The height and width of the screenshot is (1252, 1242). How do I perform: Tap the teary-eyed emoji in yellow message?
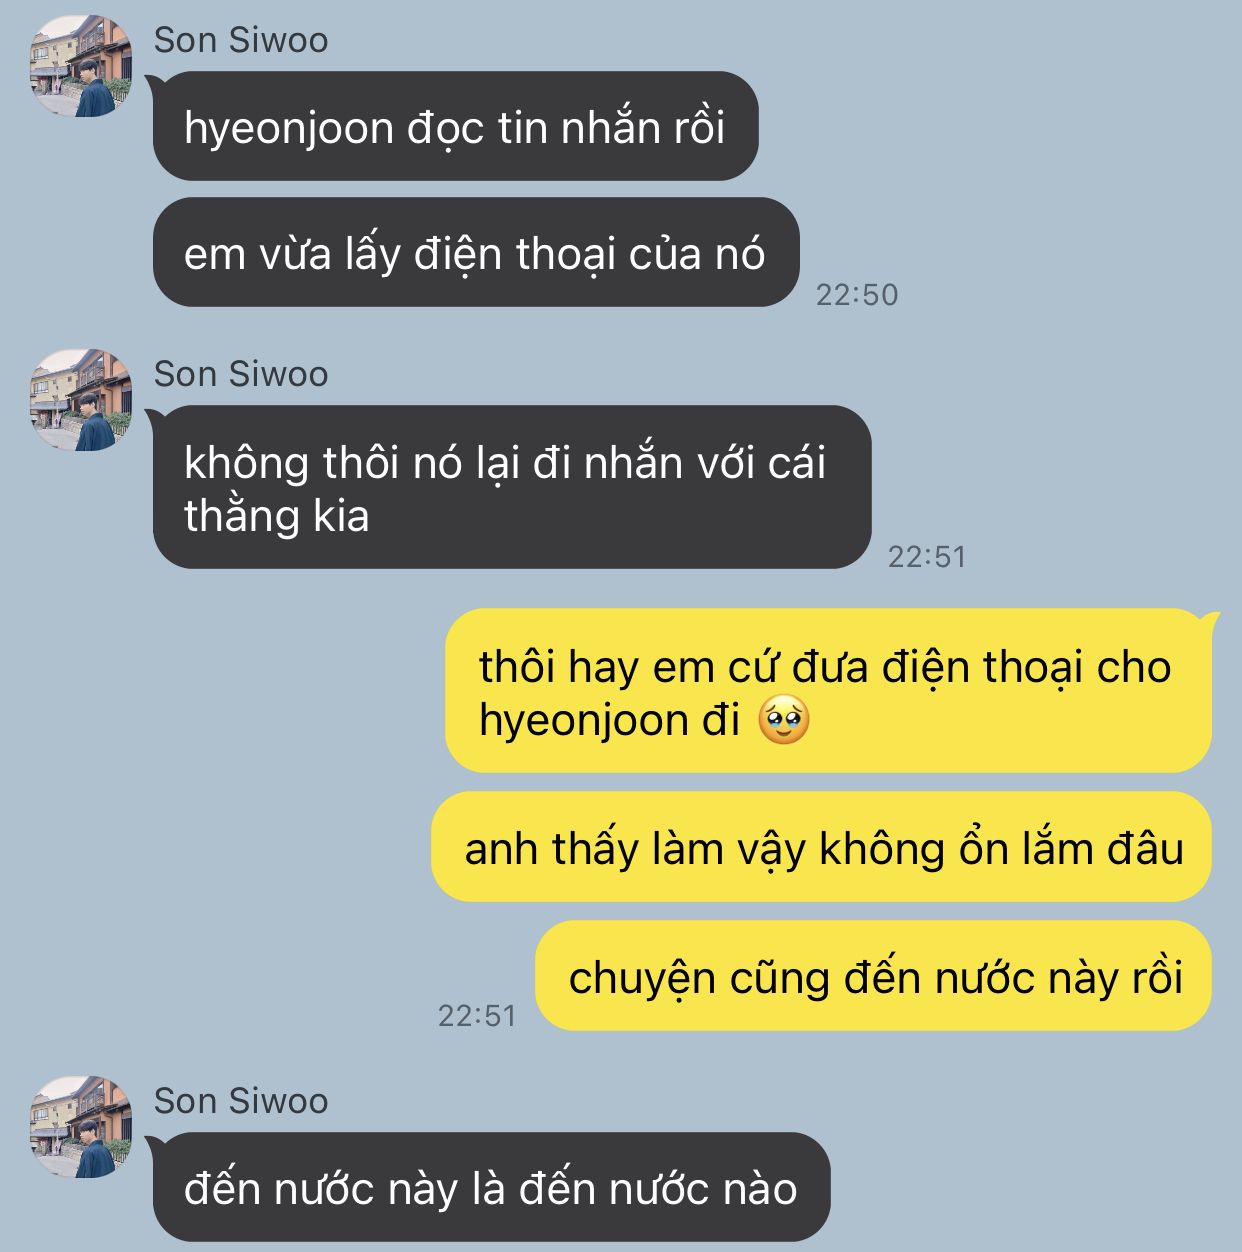[x=784, y=720]
